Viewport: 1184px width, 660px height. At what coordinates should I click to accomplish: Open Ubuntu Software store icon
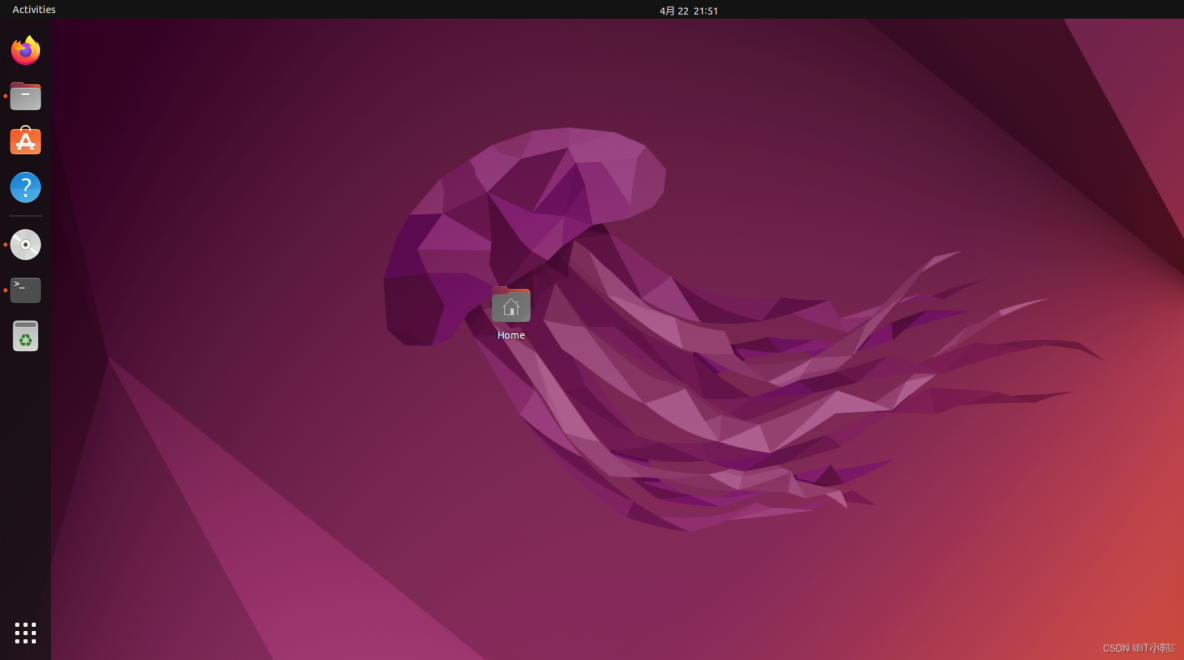pos(25,140)
